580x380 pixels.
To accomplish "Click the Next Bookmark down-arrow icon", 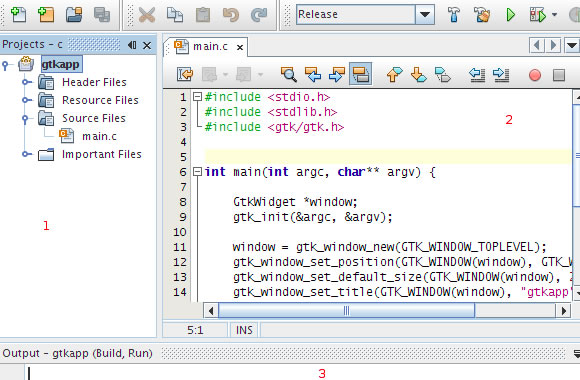I will tap(418, 74).
